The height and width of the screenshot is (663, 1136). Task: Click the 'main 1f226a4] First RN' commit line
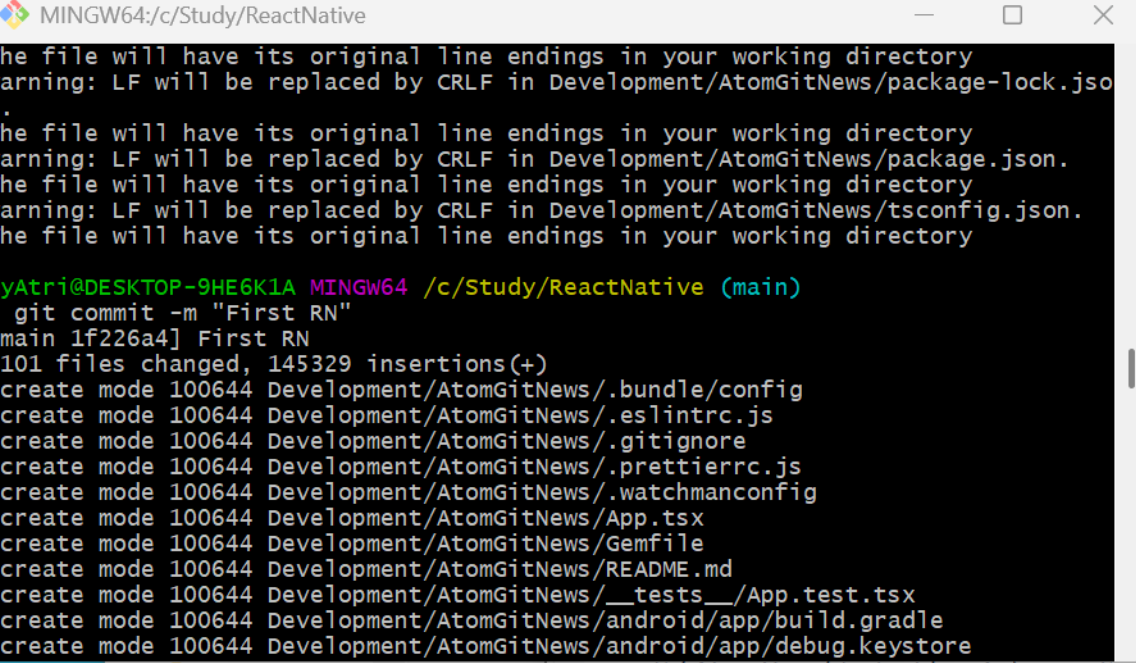(154, 338)
